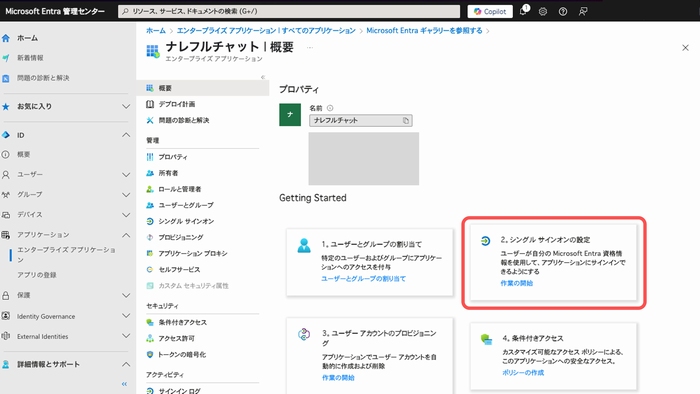Click the ユーザーとグループ menu icon
The height and width of the screenshot is (394, 700).
150,205
